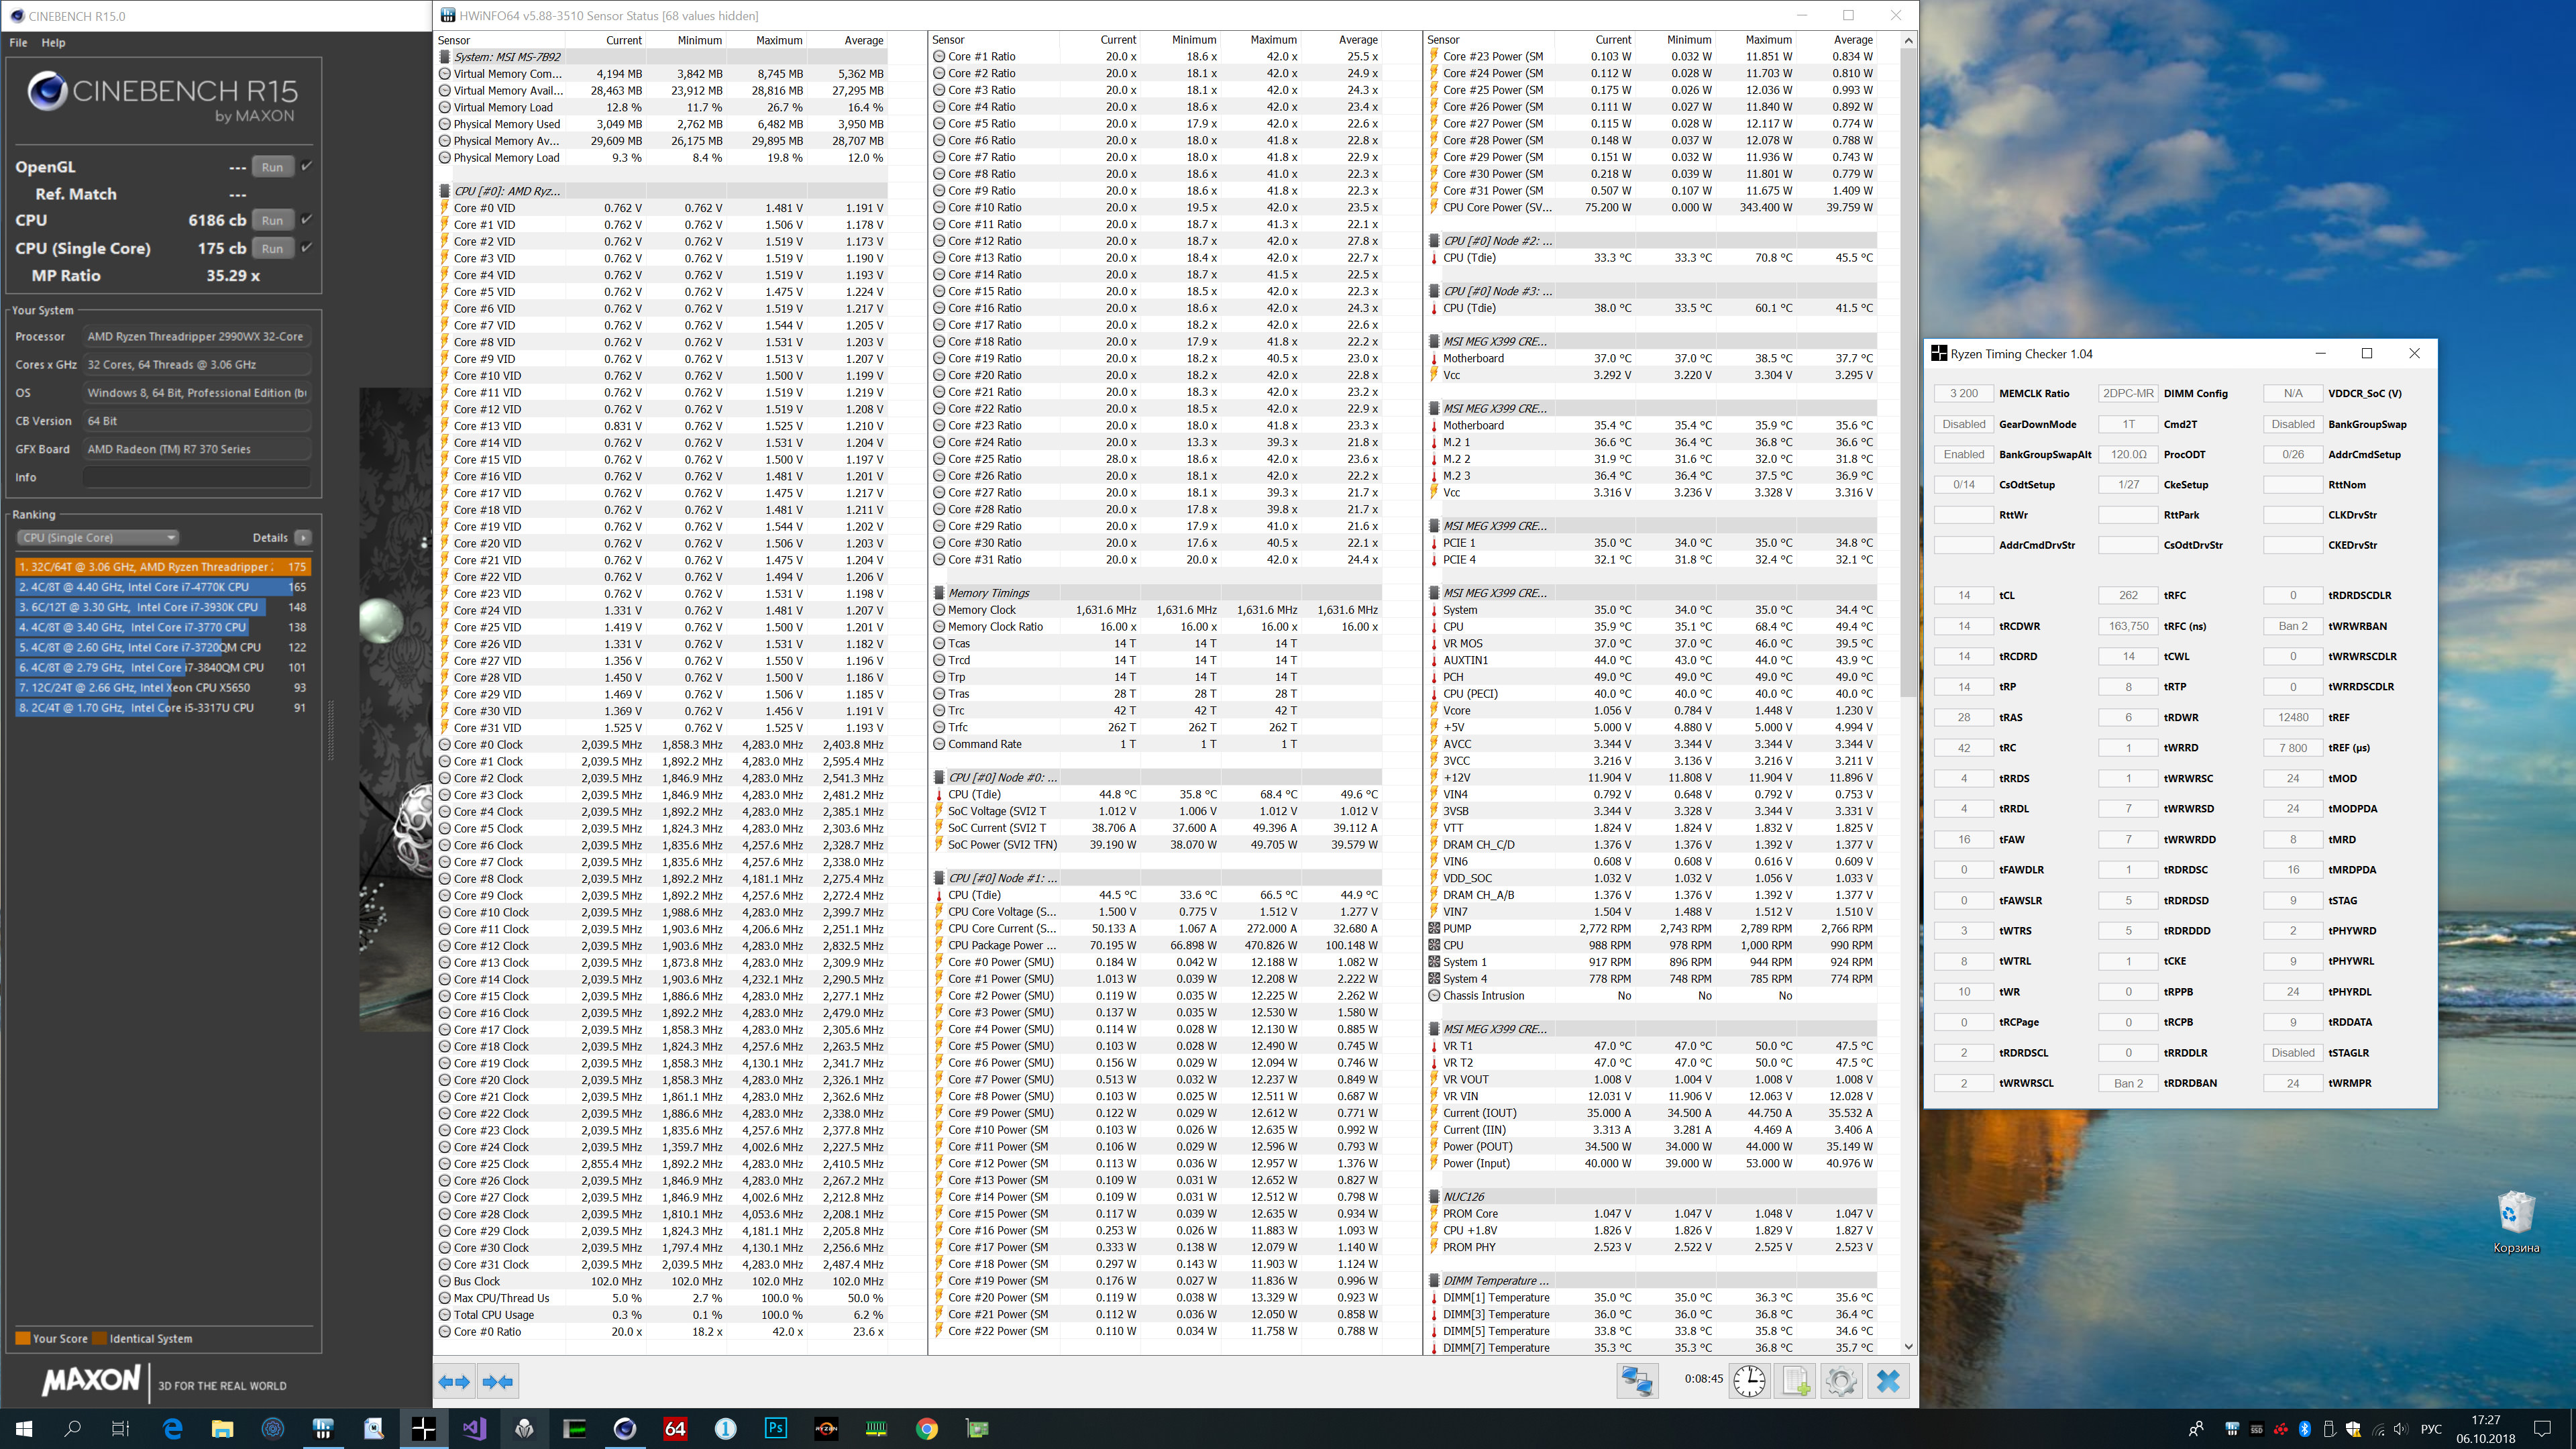Click the Info input field in Cinebench
Viewport: 2576px width, 1449px height.
(196, 477)
